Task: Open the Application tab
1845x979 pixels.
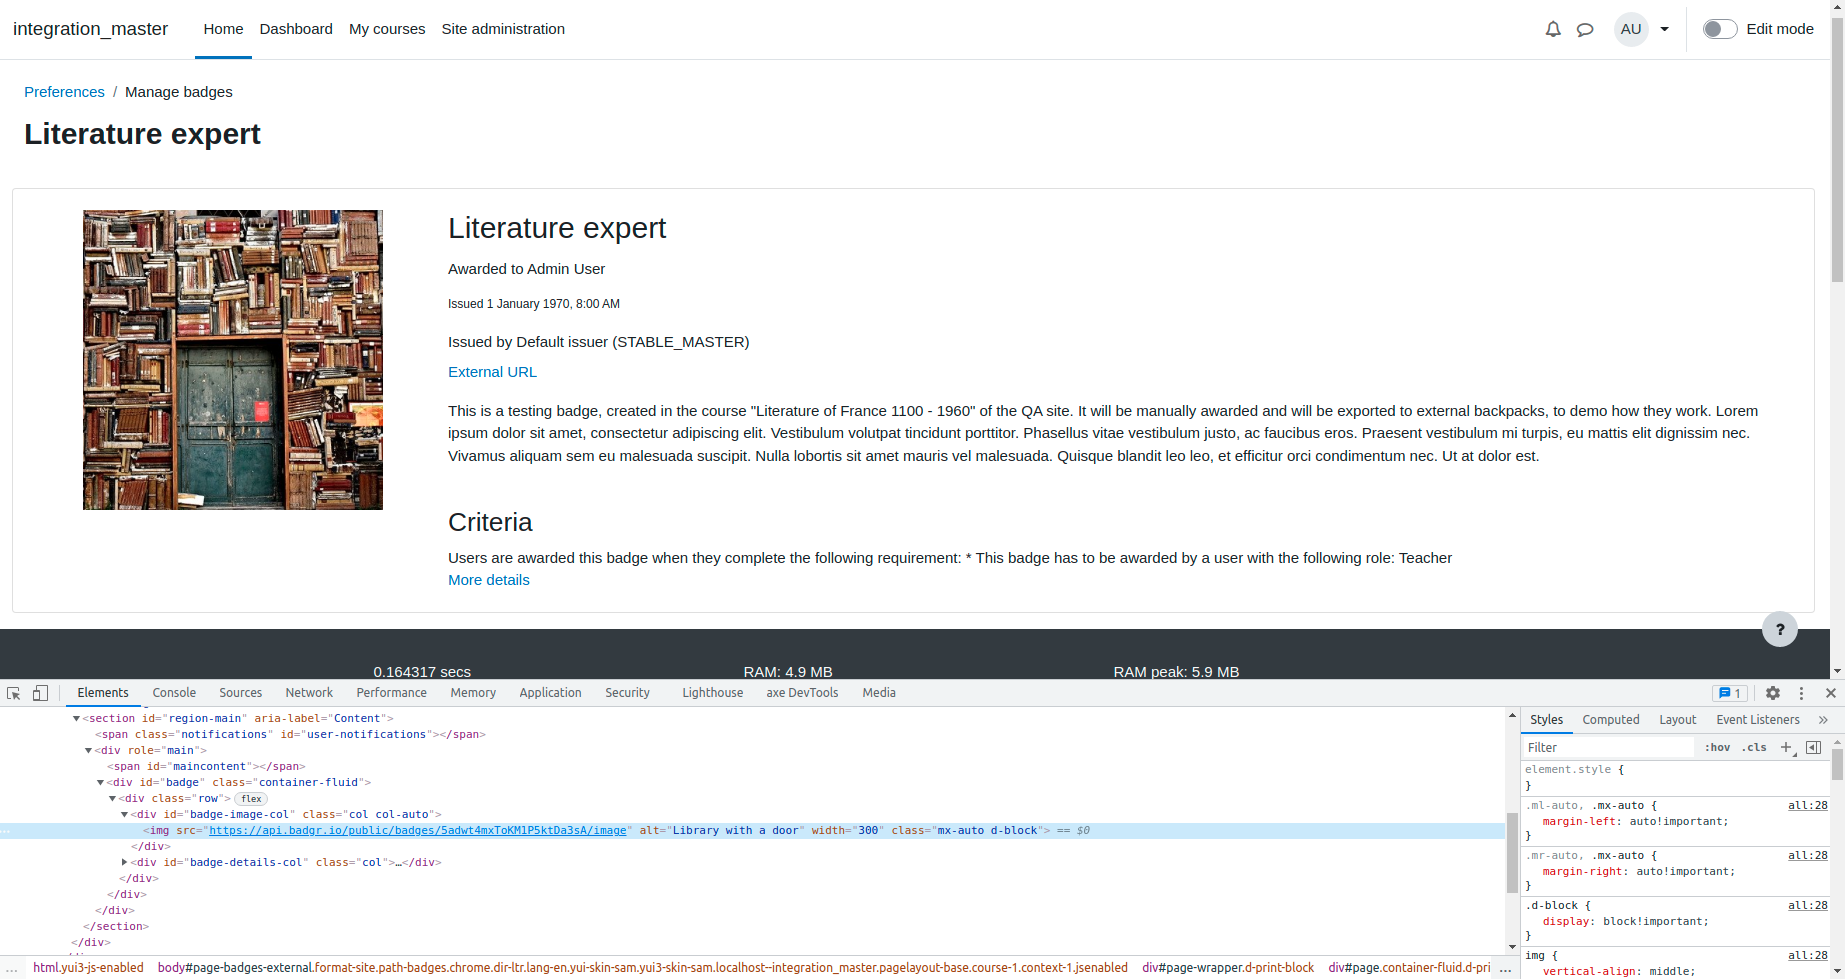Action: click(x=550, y=693)
